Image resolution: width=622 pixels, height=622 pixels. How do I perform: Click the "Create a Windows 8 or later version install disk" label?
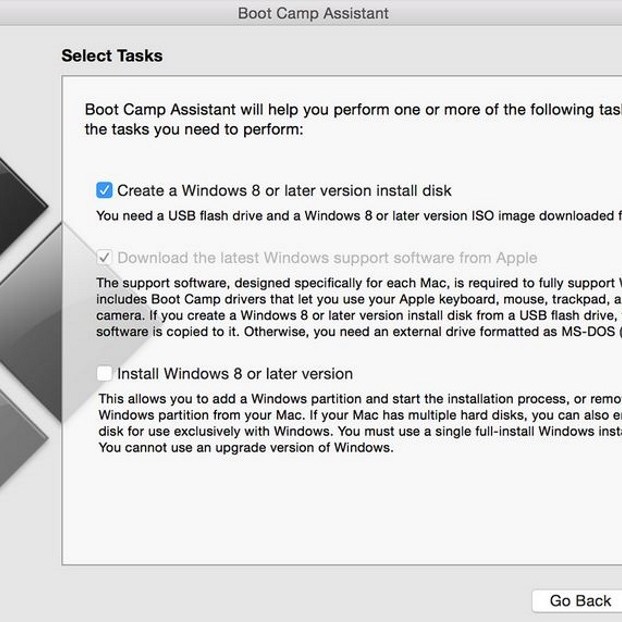[x=284, y=190]
